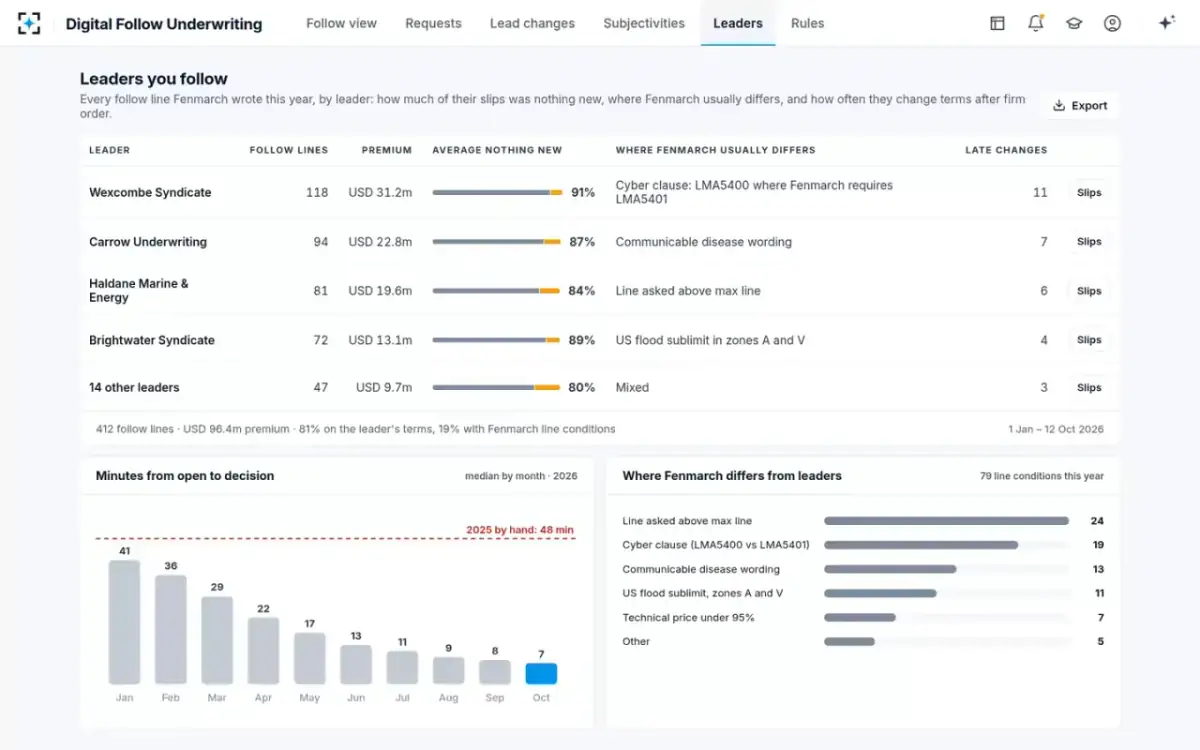Image resolution: width=1200 pixels, height=750 pixels.
Task: Click the Digital Follow Underwriting title
Action: pyautogui.click(x=164, y=23)
